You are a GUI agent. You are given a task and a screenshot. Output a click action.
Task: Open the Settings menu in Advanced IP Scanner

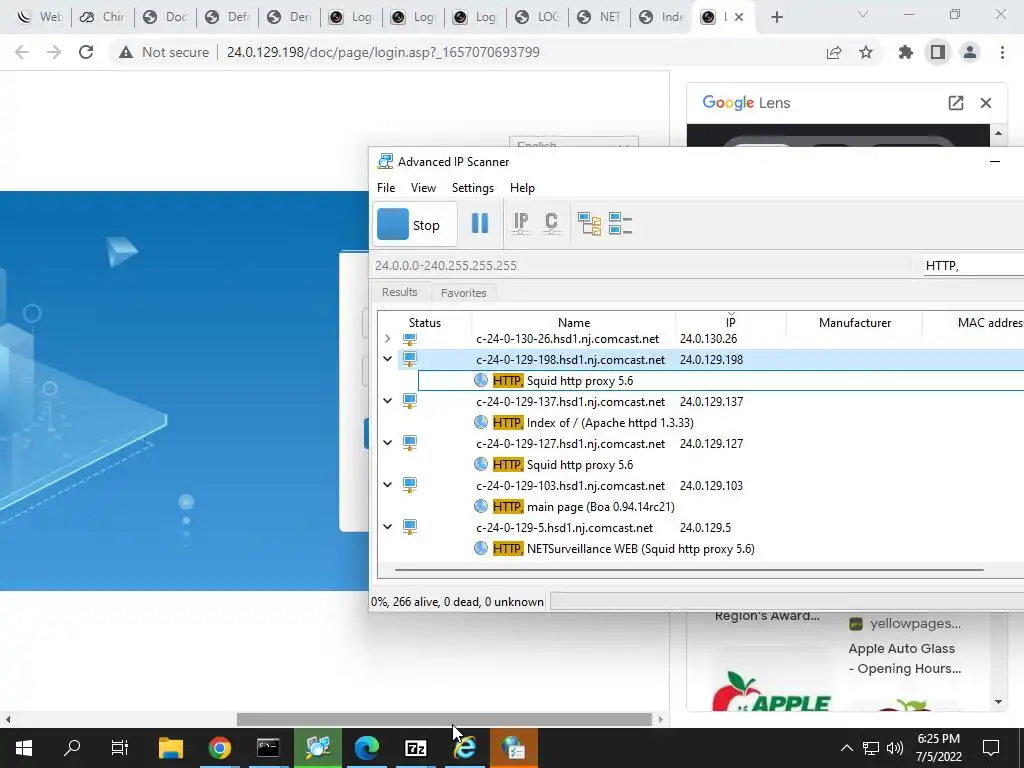tap(473, 188)
